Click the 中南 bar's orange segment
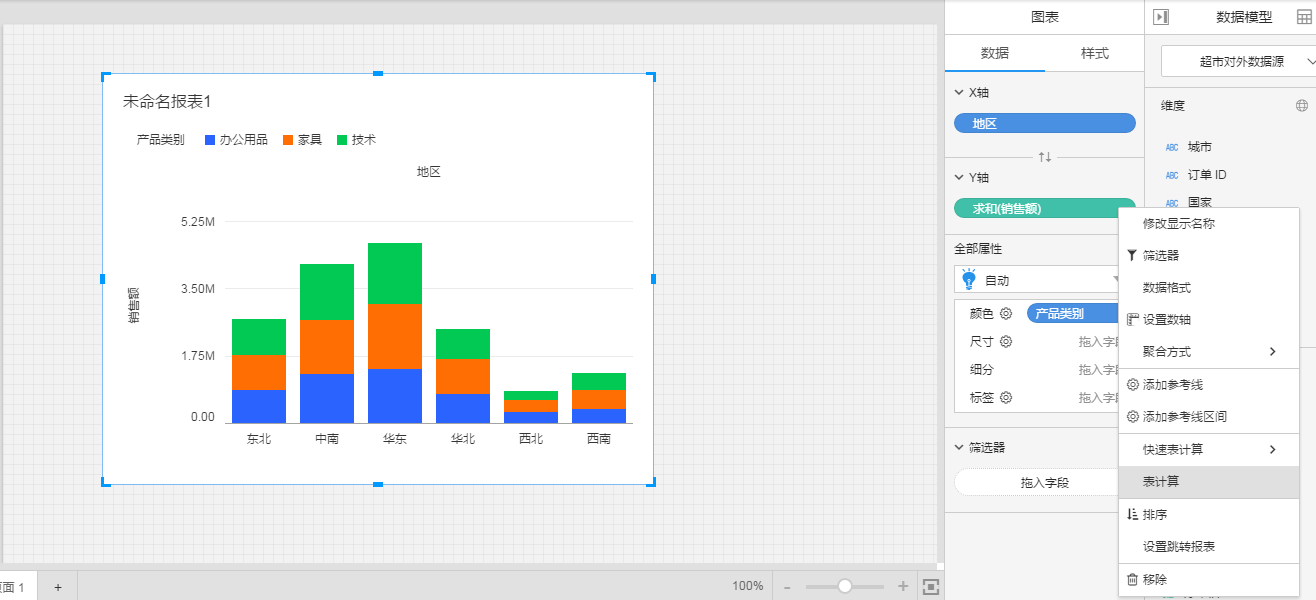The height and width of the screenshot is (600, 1316). 327,347
